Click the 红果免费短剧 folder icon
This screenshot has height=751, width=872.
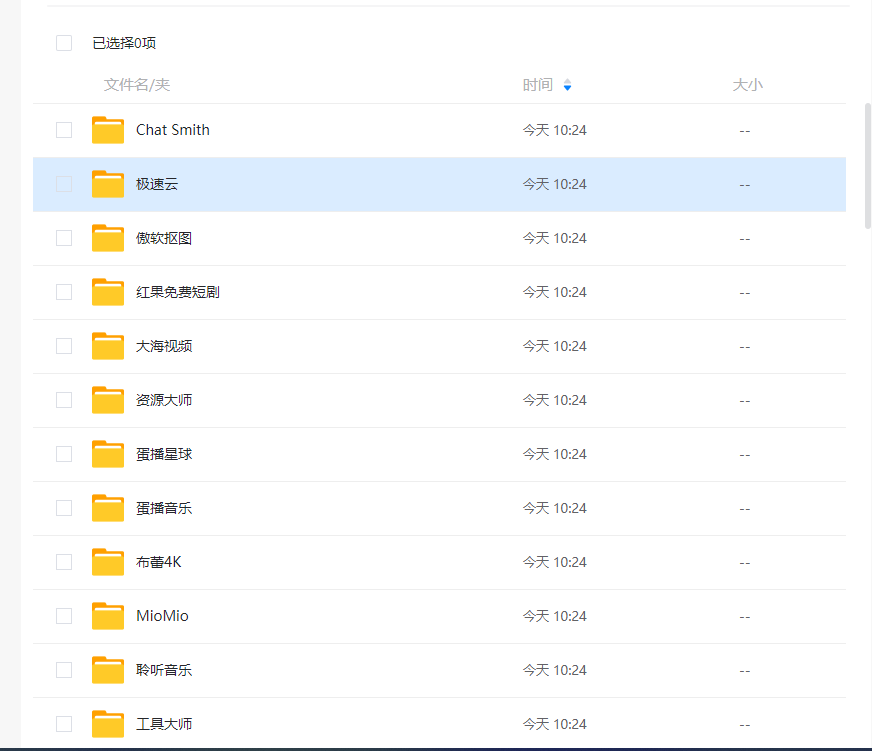click(108, 292)
